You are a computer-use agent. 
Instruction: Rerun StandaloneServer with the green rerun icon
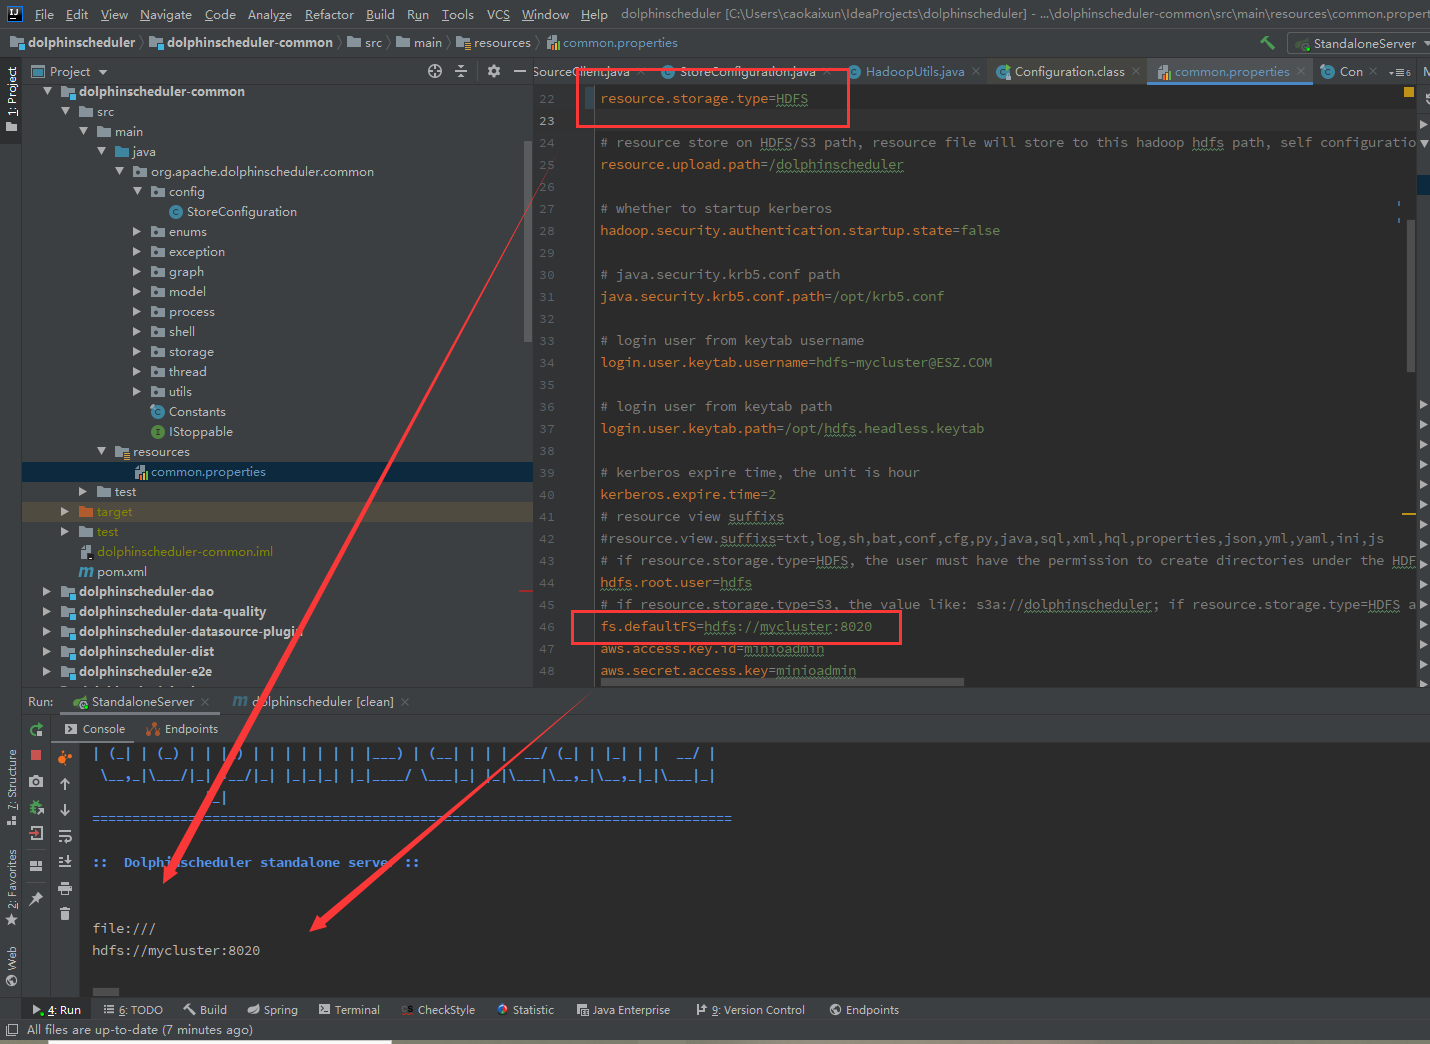click(x=36, y=729)
